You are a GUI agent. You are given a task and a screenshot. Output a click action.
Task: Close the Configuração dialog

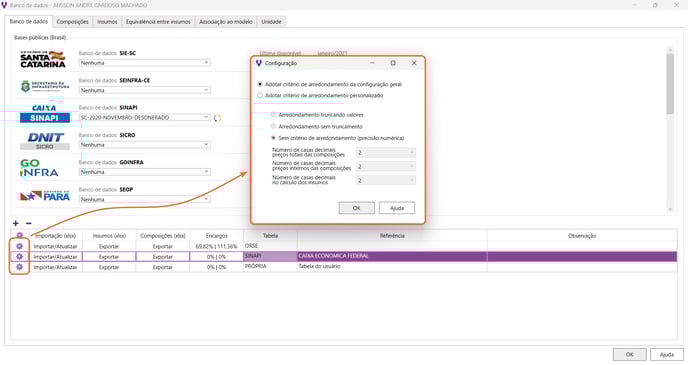414,63
